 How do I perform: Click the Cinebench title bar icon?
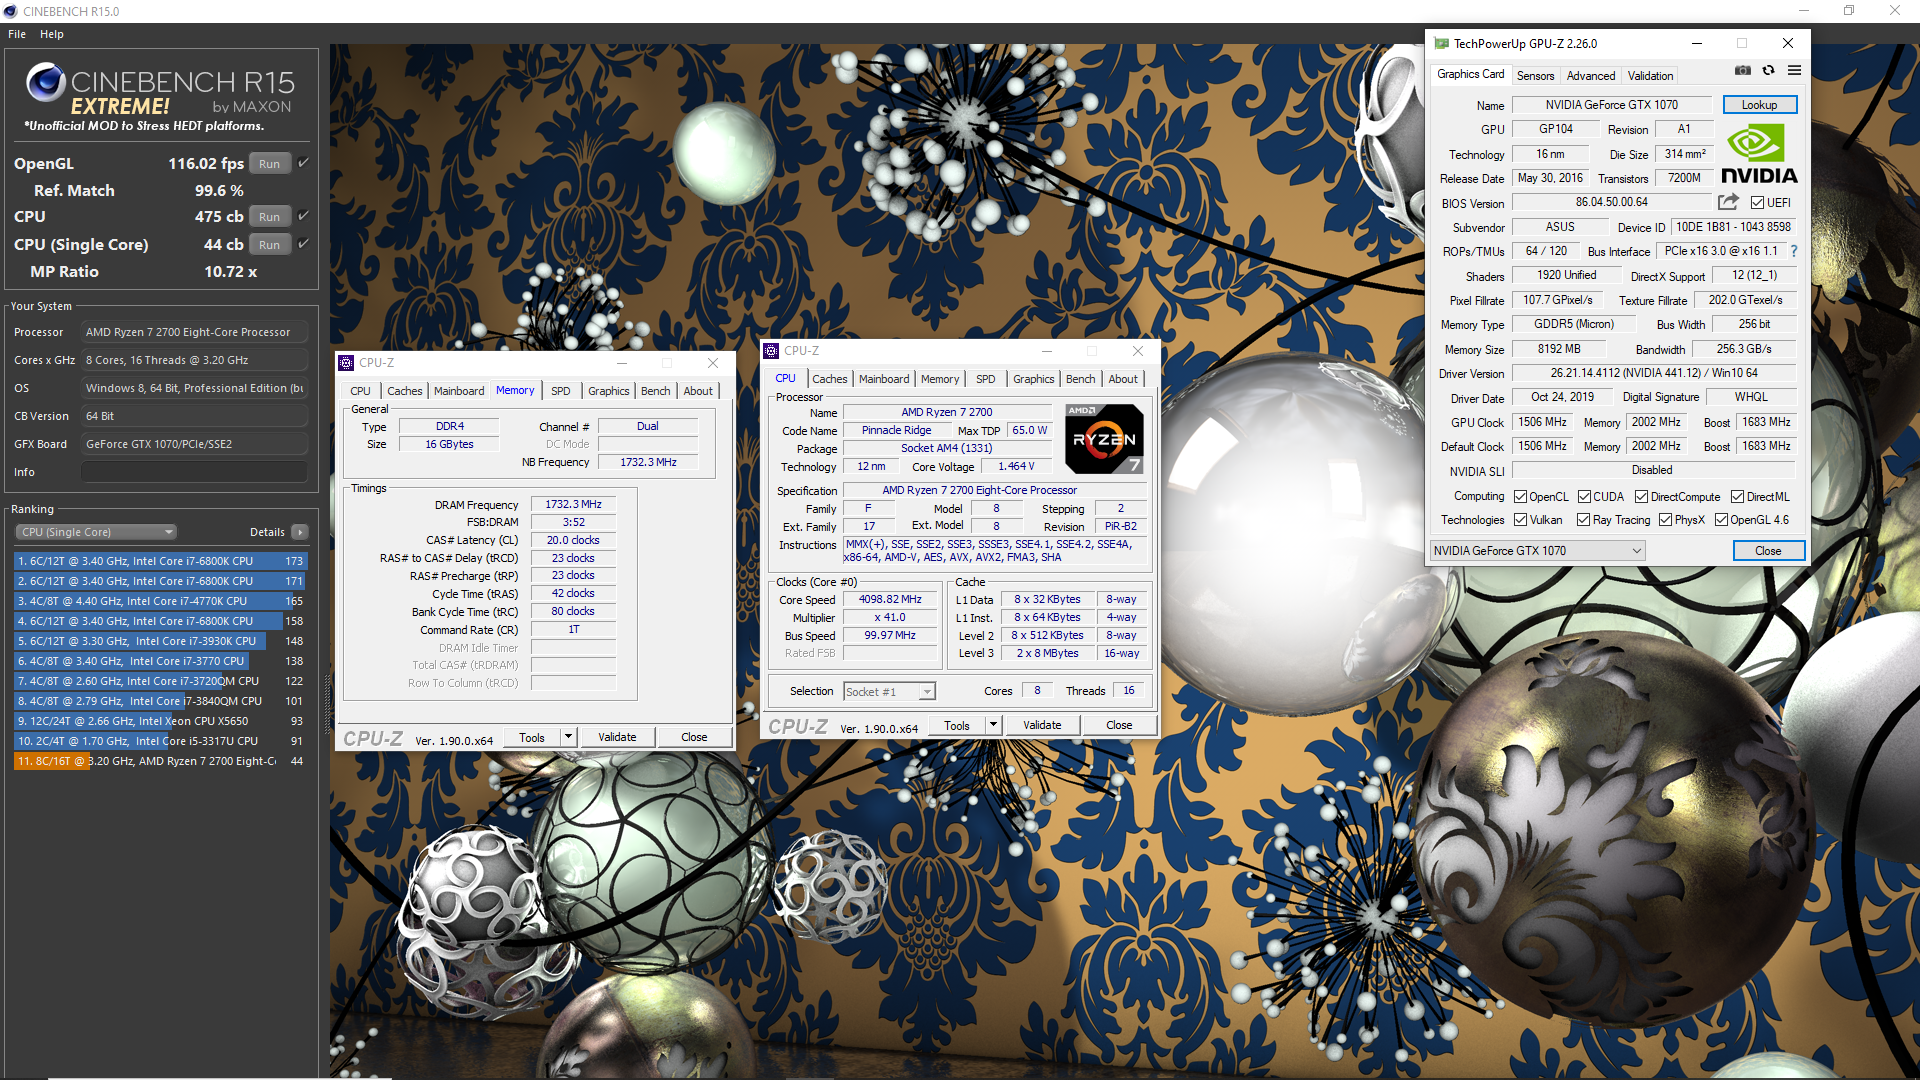click(11, 11)
